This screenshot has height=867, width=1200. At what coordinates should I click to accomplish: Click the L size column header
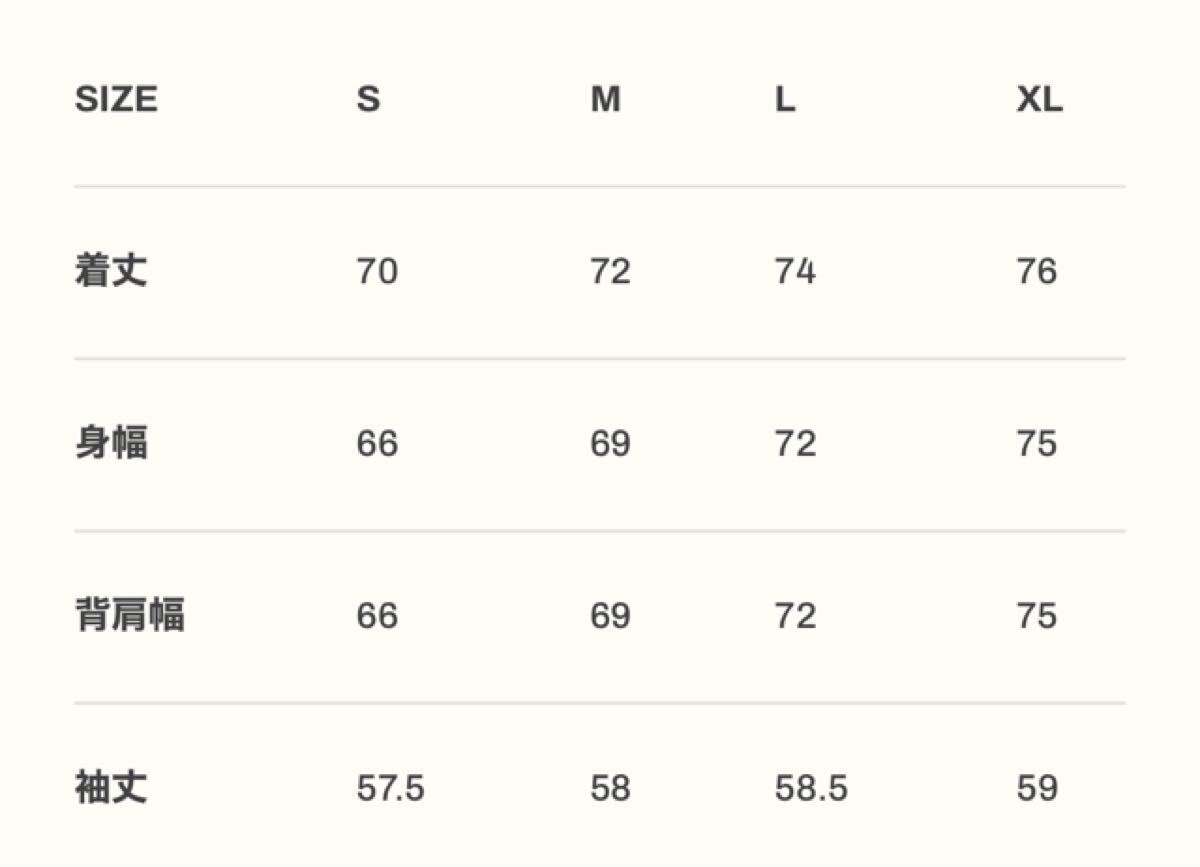[x=785, y=100]
